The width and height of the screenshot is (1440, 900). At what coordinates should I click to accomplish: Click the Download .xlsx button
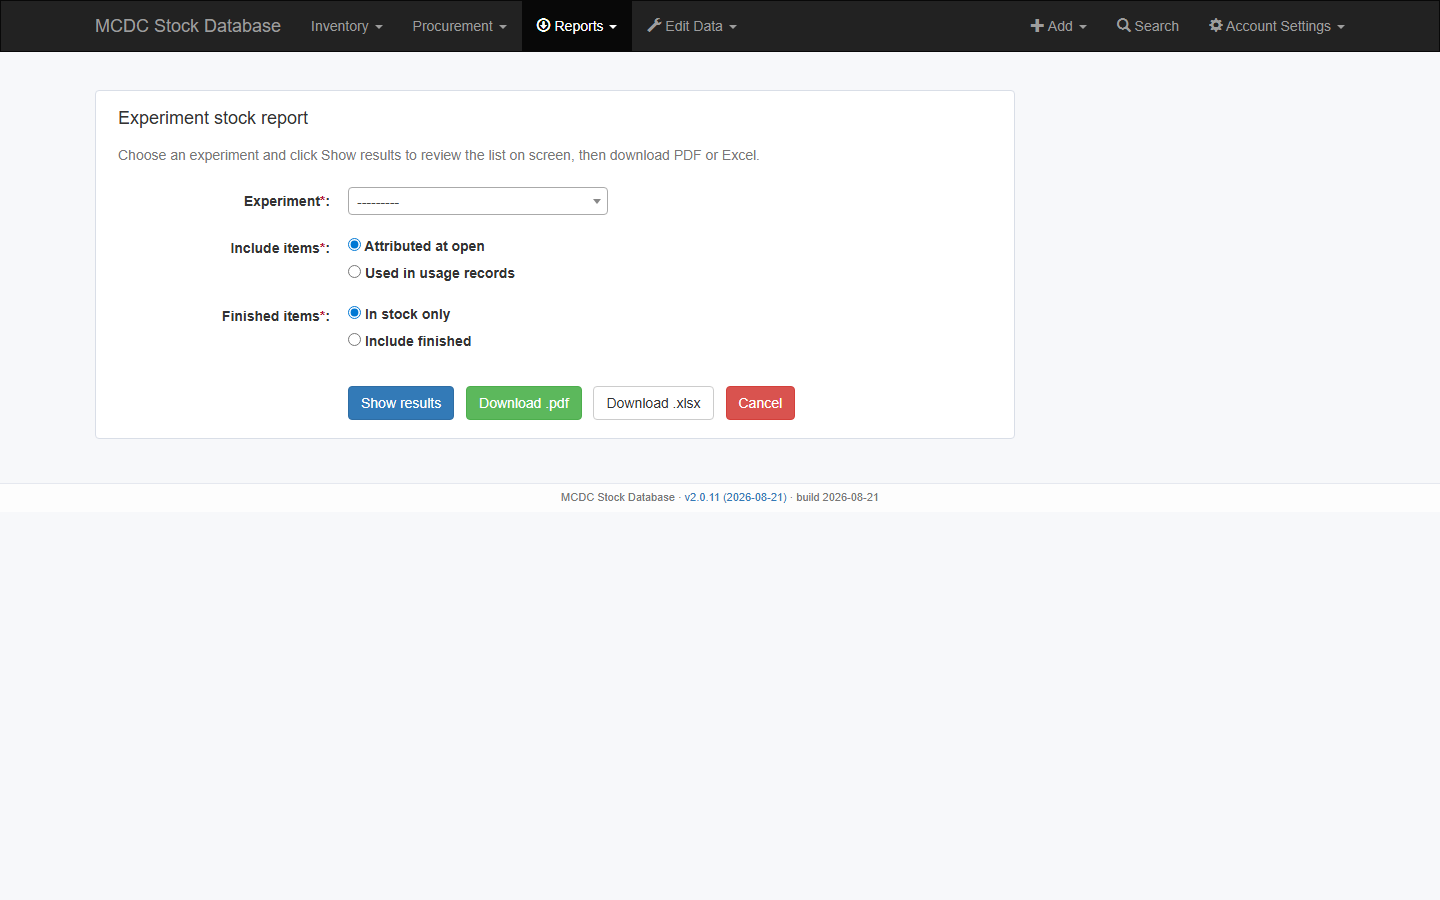point(653,403)
